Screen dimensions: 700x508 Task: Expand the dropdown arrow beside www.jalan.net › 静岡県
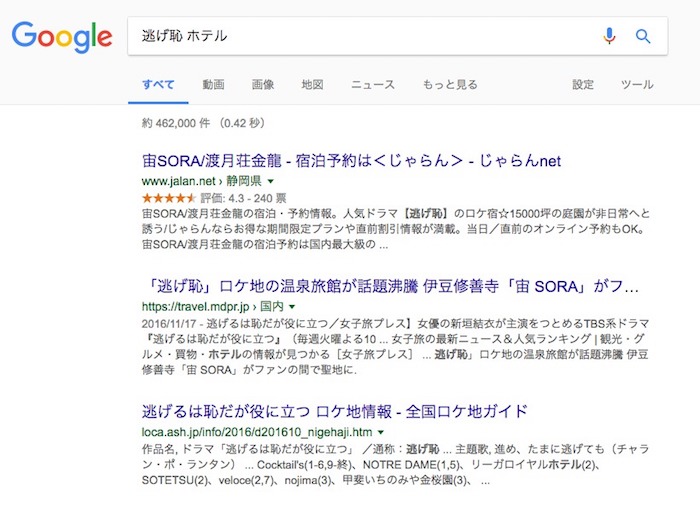click(270, 182)
